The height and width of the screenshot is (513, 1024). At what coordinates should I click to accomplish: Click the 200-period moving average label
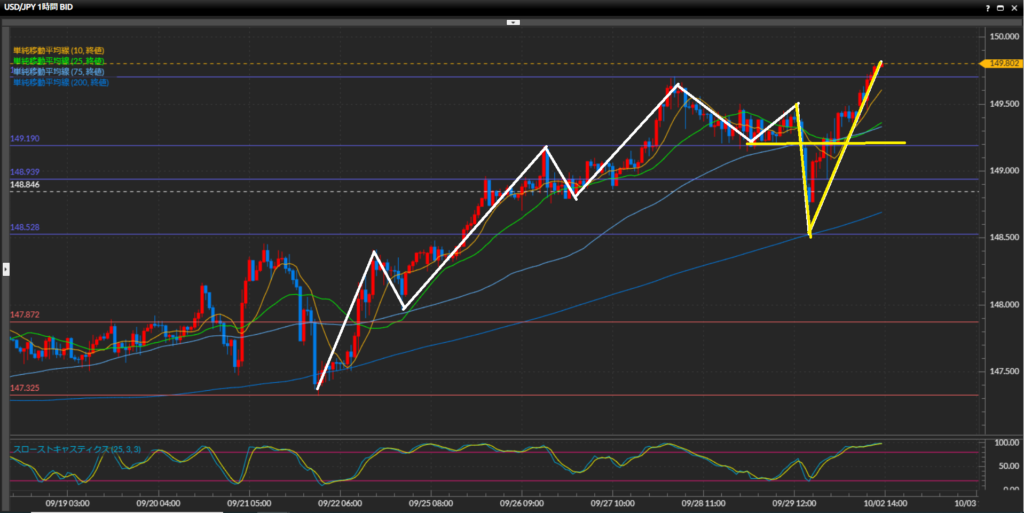(60, 82)
